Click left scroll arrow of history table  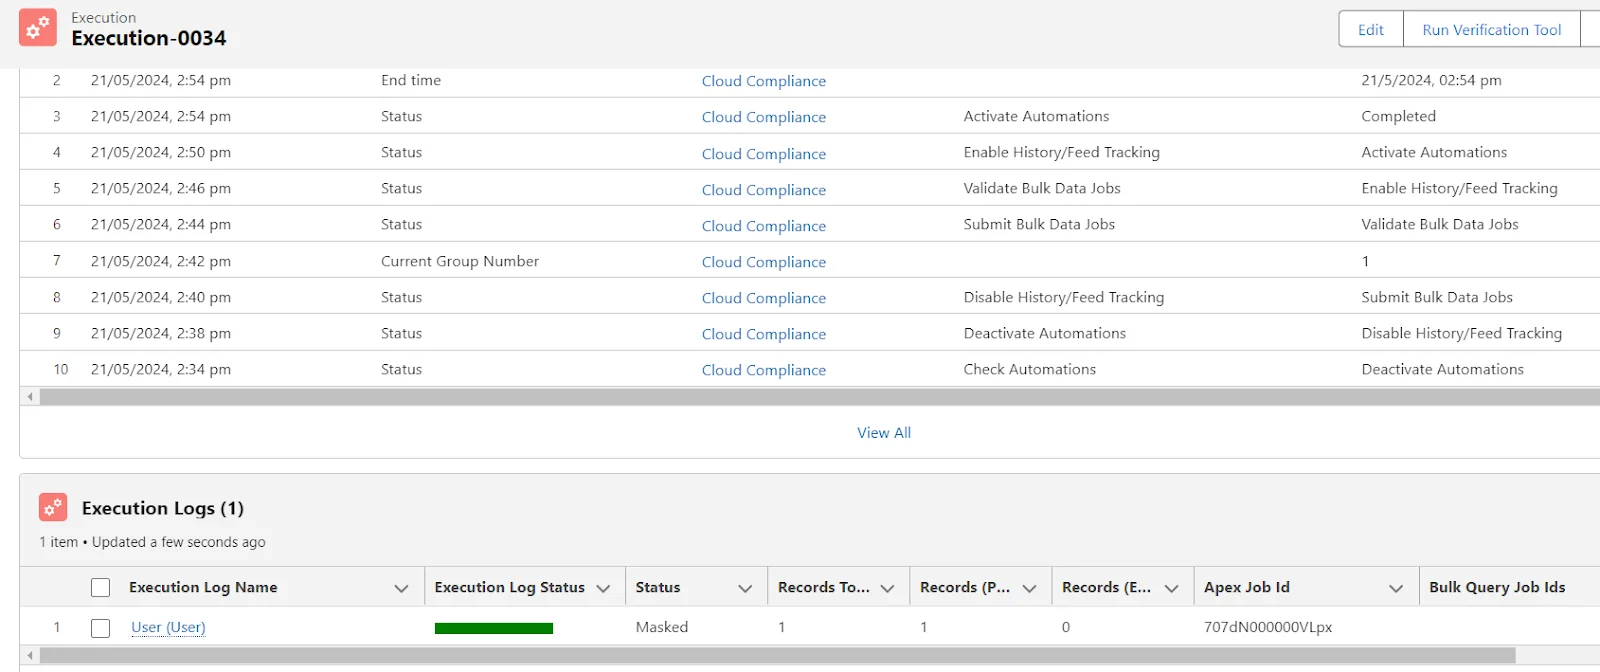click(30, 397)
